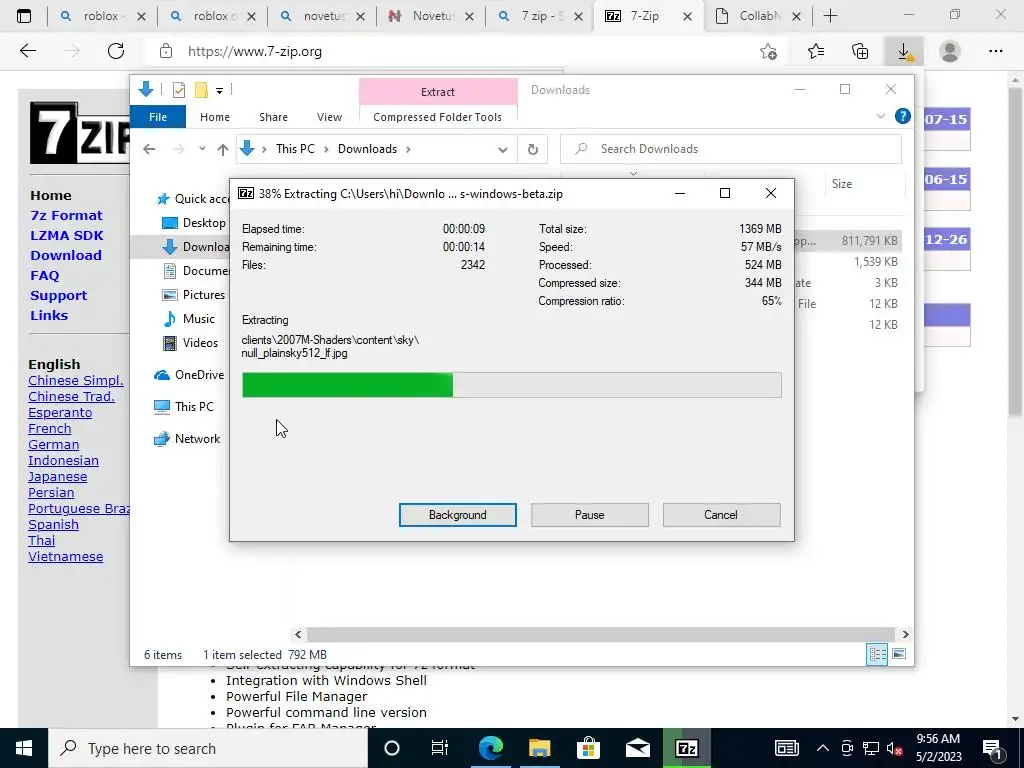1024x768 pixels.
Task: Open browser Downloads icon
Action: coord(904,52)
